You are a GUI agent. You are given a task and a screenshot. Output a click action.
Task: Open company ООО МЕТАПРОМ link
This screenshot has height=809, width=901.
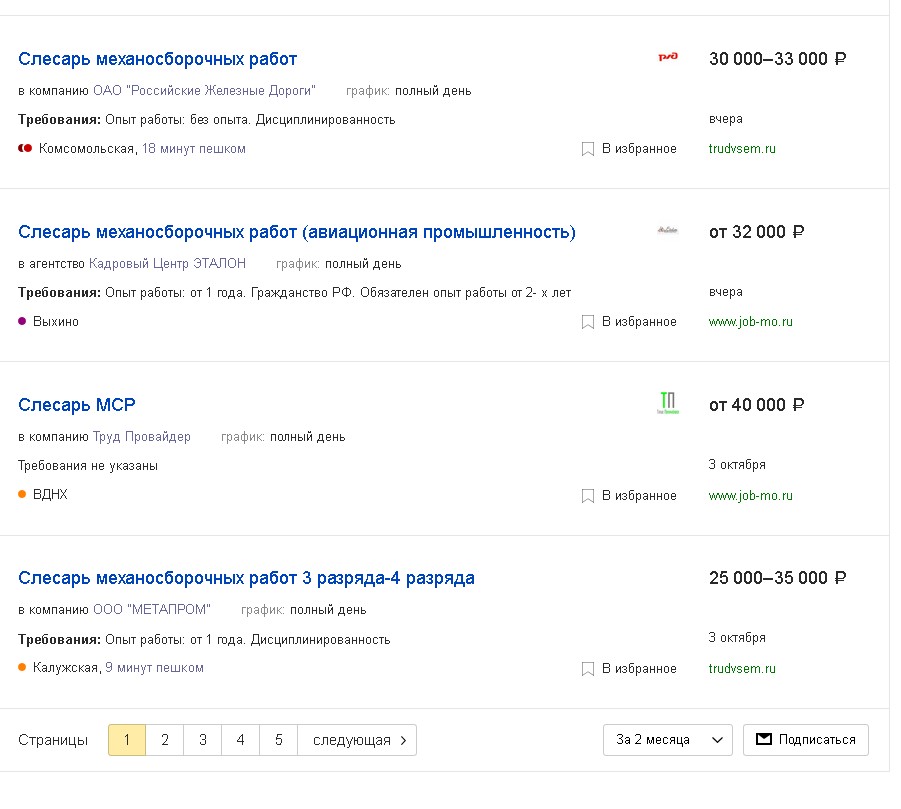[152, 610]
